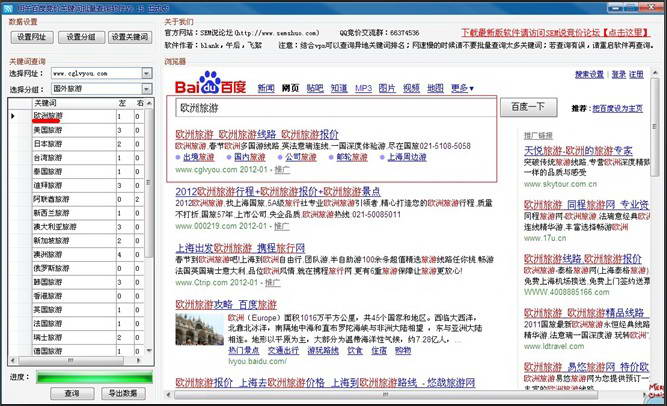Click the 注册 link
Screen dimensions: 667x406
[636, 74]
